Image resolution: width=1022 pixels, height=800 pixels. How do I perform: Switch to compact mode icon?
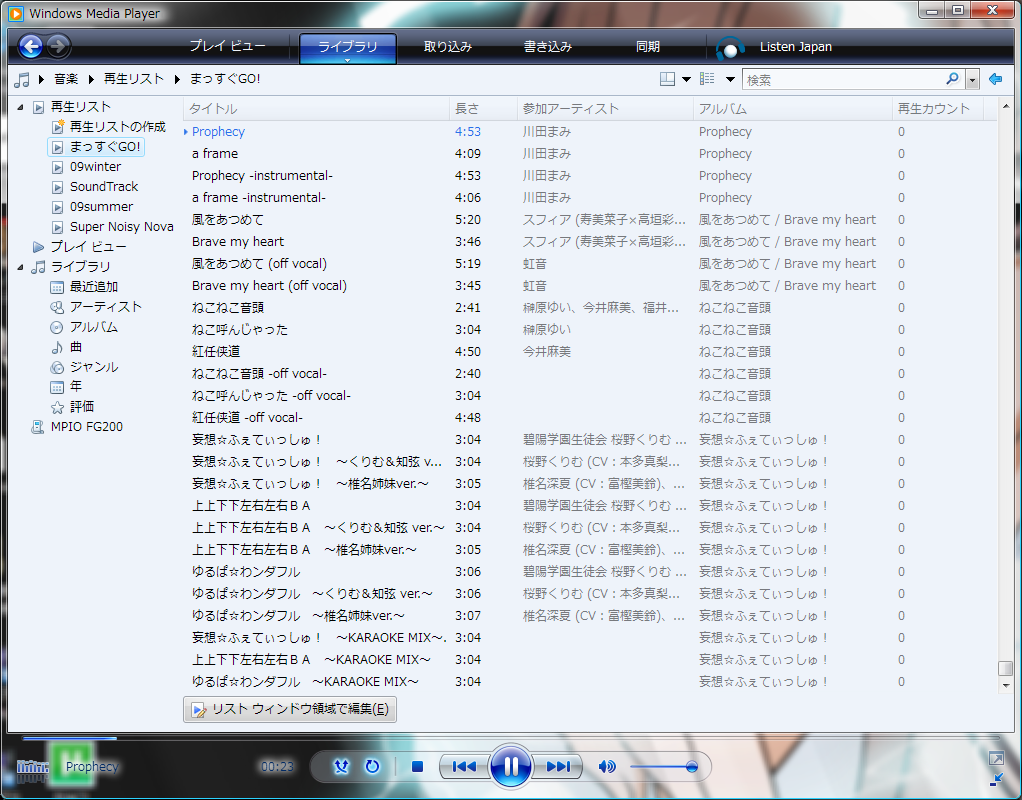996,778
